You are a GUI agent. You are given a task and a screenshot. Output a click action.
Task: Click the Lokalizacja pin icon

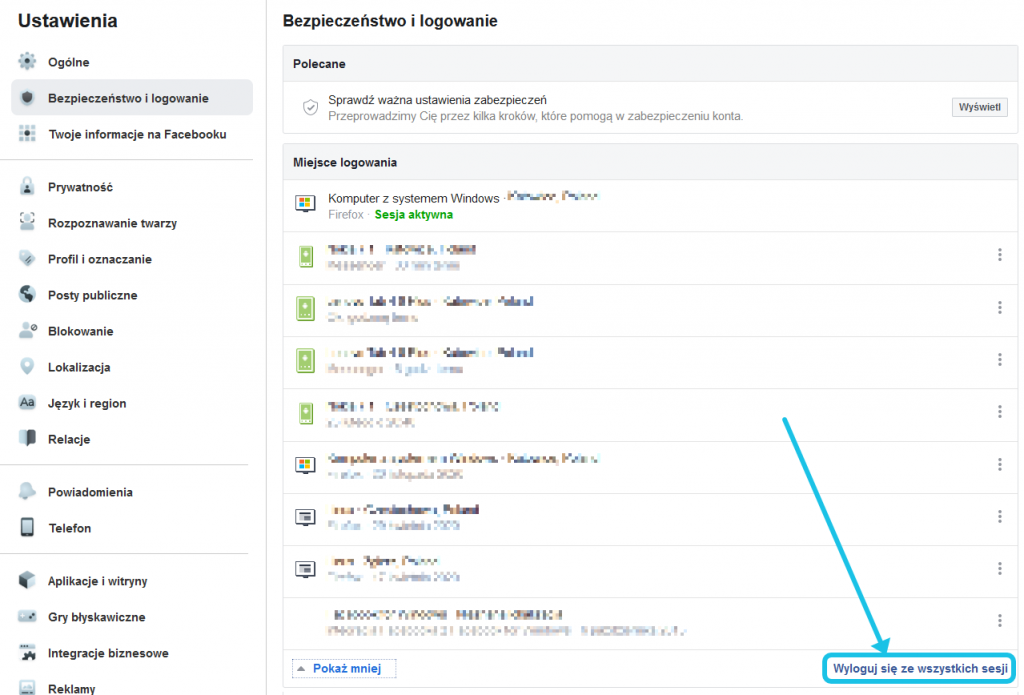click(x=28, y=367)
